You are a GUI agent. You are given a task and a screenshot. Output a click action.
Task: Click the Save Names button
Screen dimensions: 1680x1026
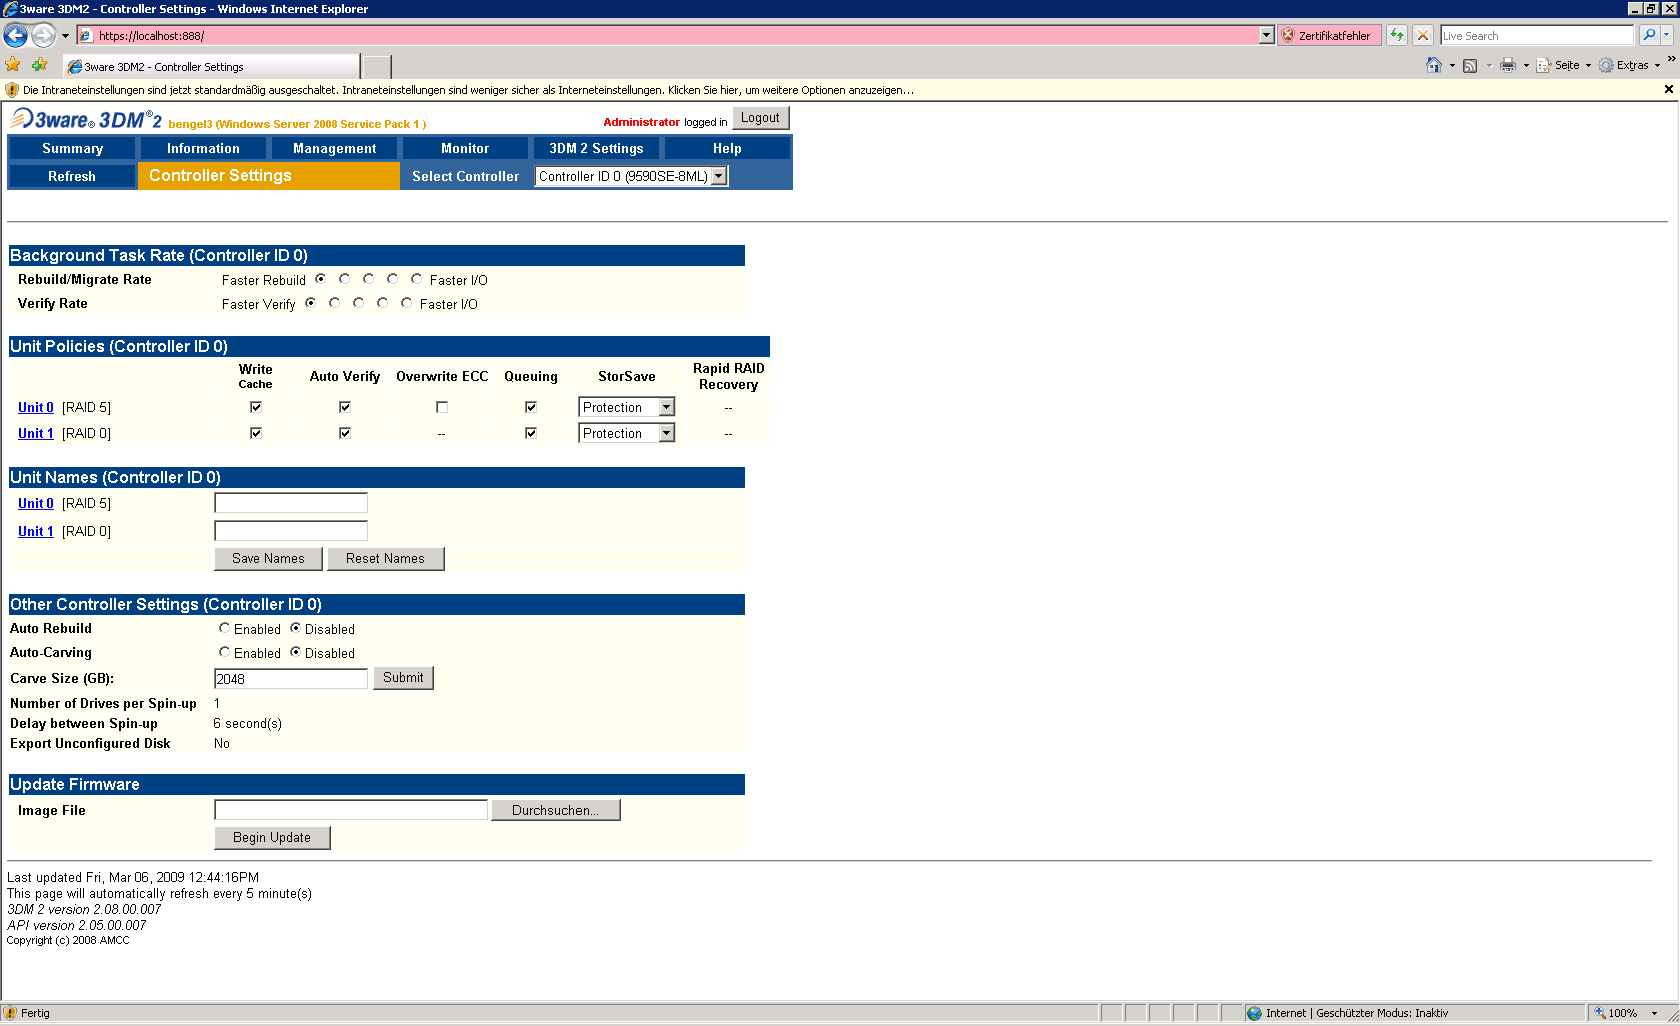(x=268, y=558)
